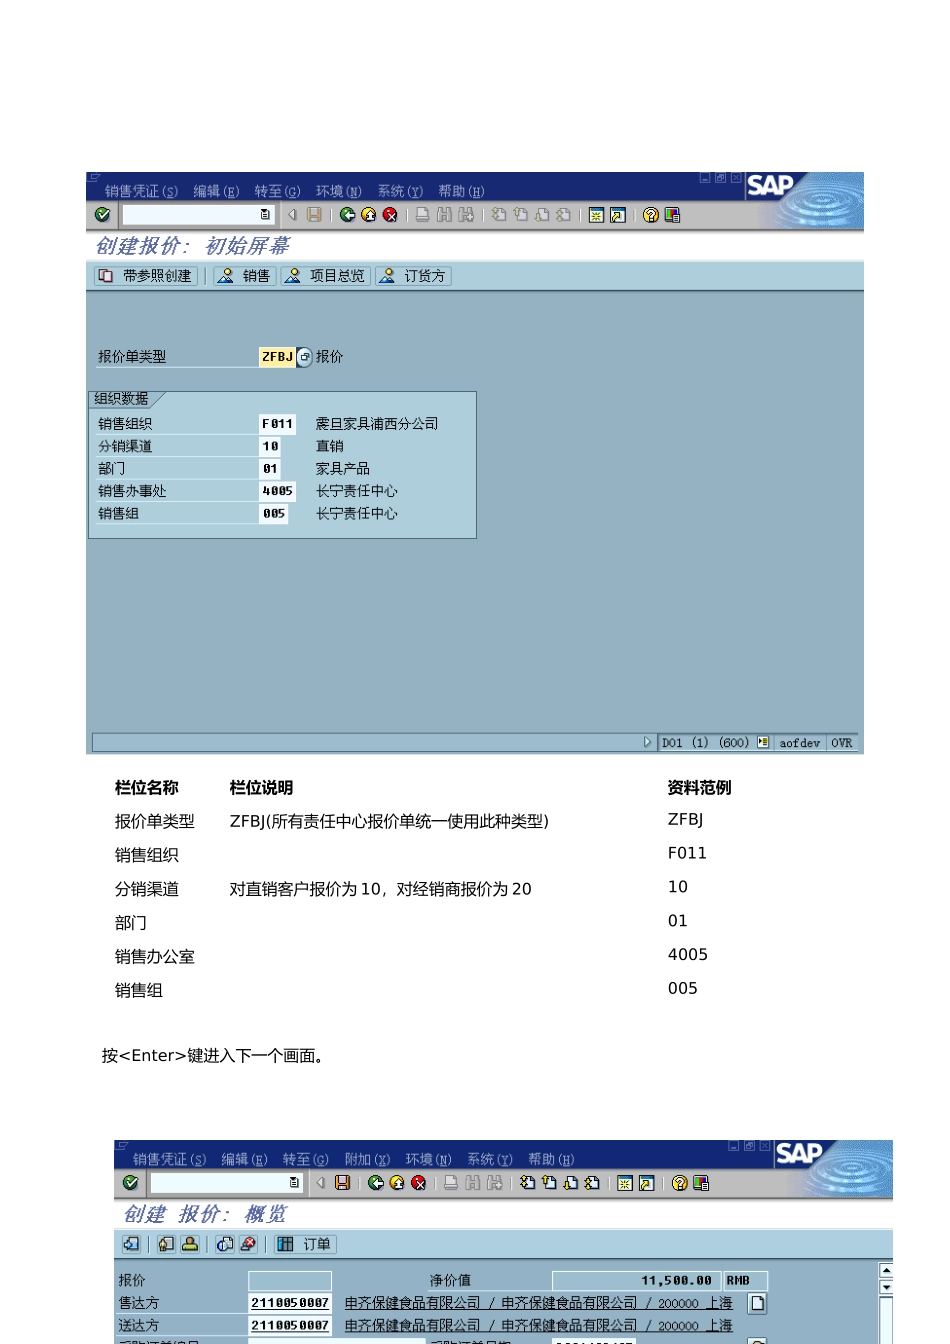Image resolution: width=950 pixels, height=1344 pixels.
Task: Click Generate Shortcut icon in initial screen toolbar
Action: (x=618, y=215)
